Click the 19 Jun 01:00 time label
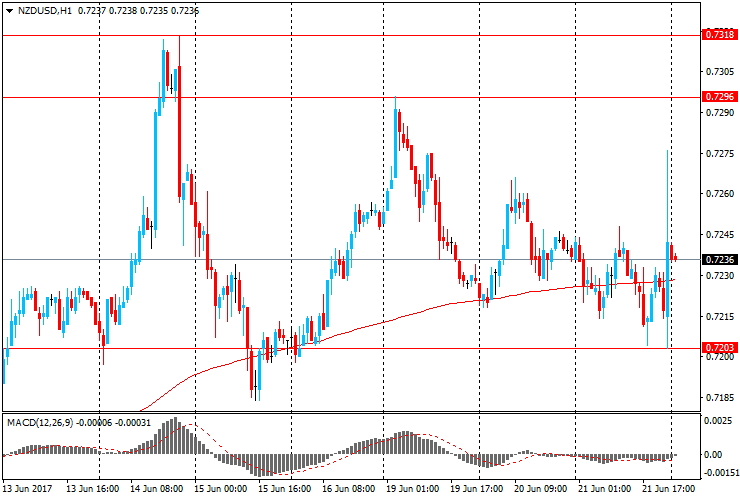 (412, 489)
